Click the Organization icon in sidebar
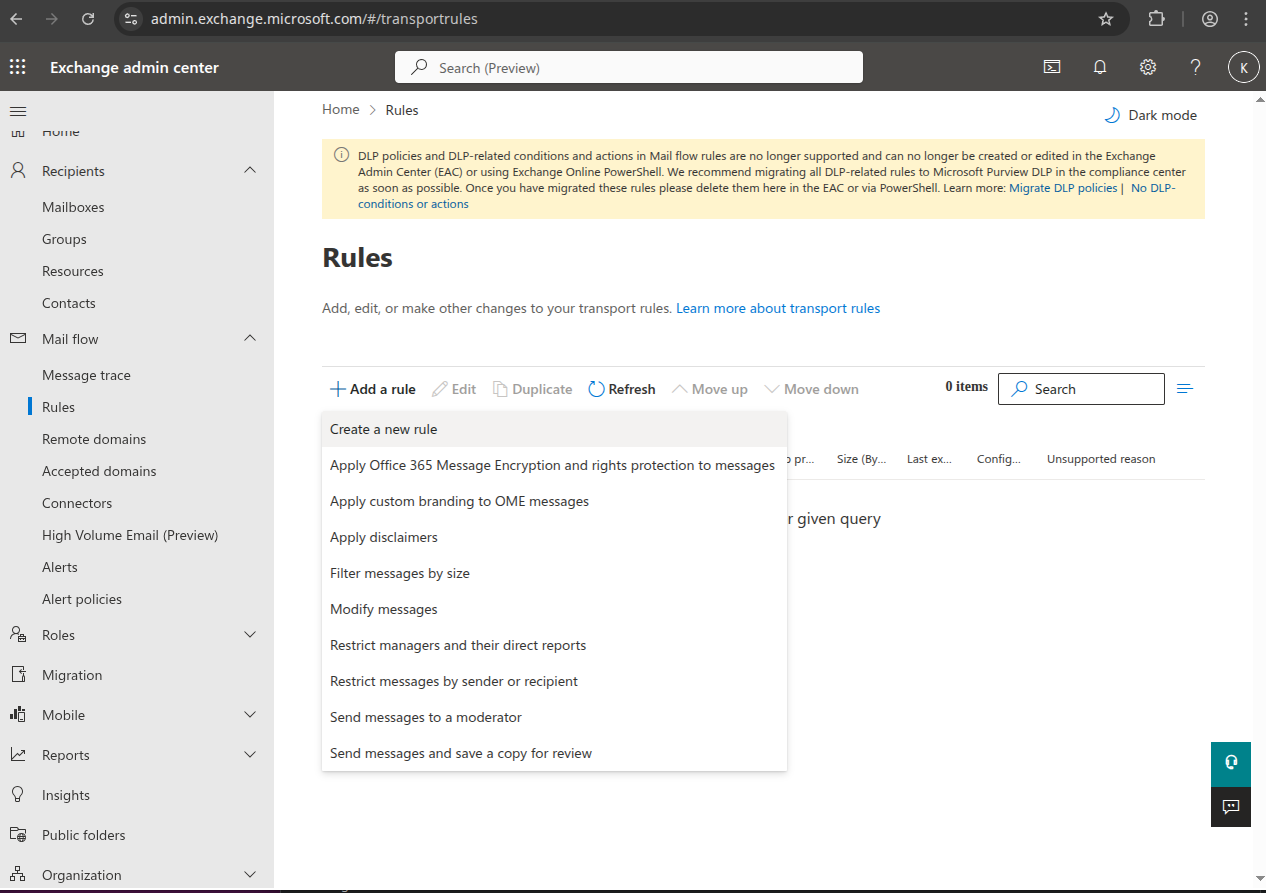The image size is (1266, 893). click(18, 875)
